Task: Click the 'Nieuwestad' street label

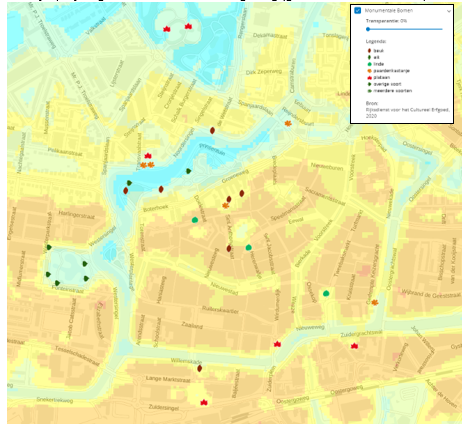Action: point(224,289)
